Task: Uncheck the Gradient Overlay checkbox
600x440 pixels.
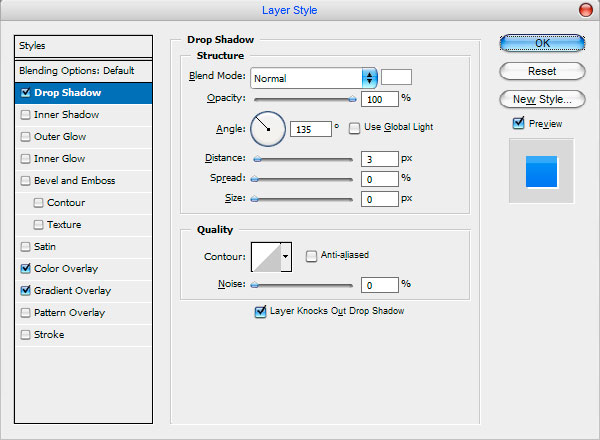Action: (26, 290)
